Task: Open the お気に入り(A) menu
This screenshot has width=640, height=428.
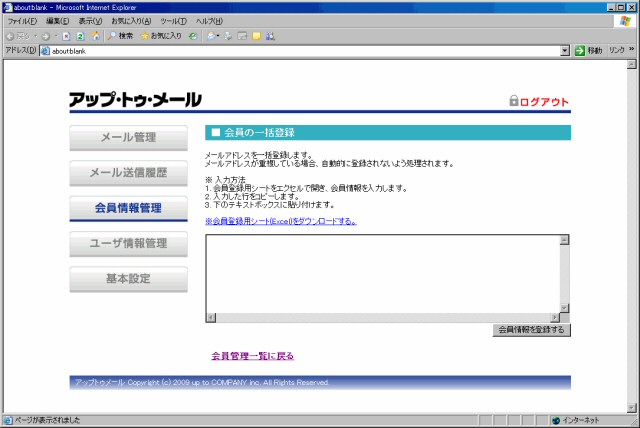Action: pos(131,21)
